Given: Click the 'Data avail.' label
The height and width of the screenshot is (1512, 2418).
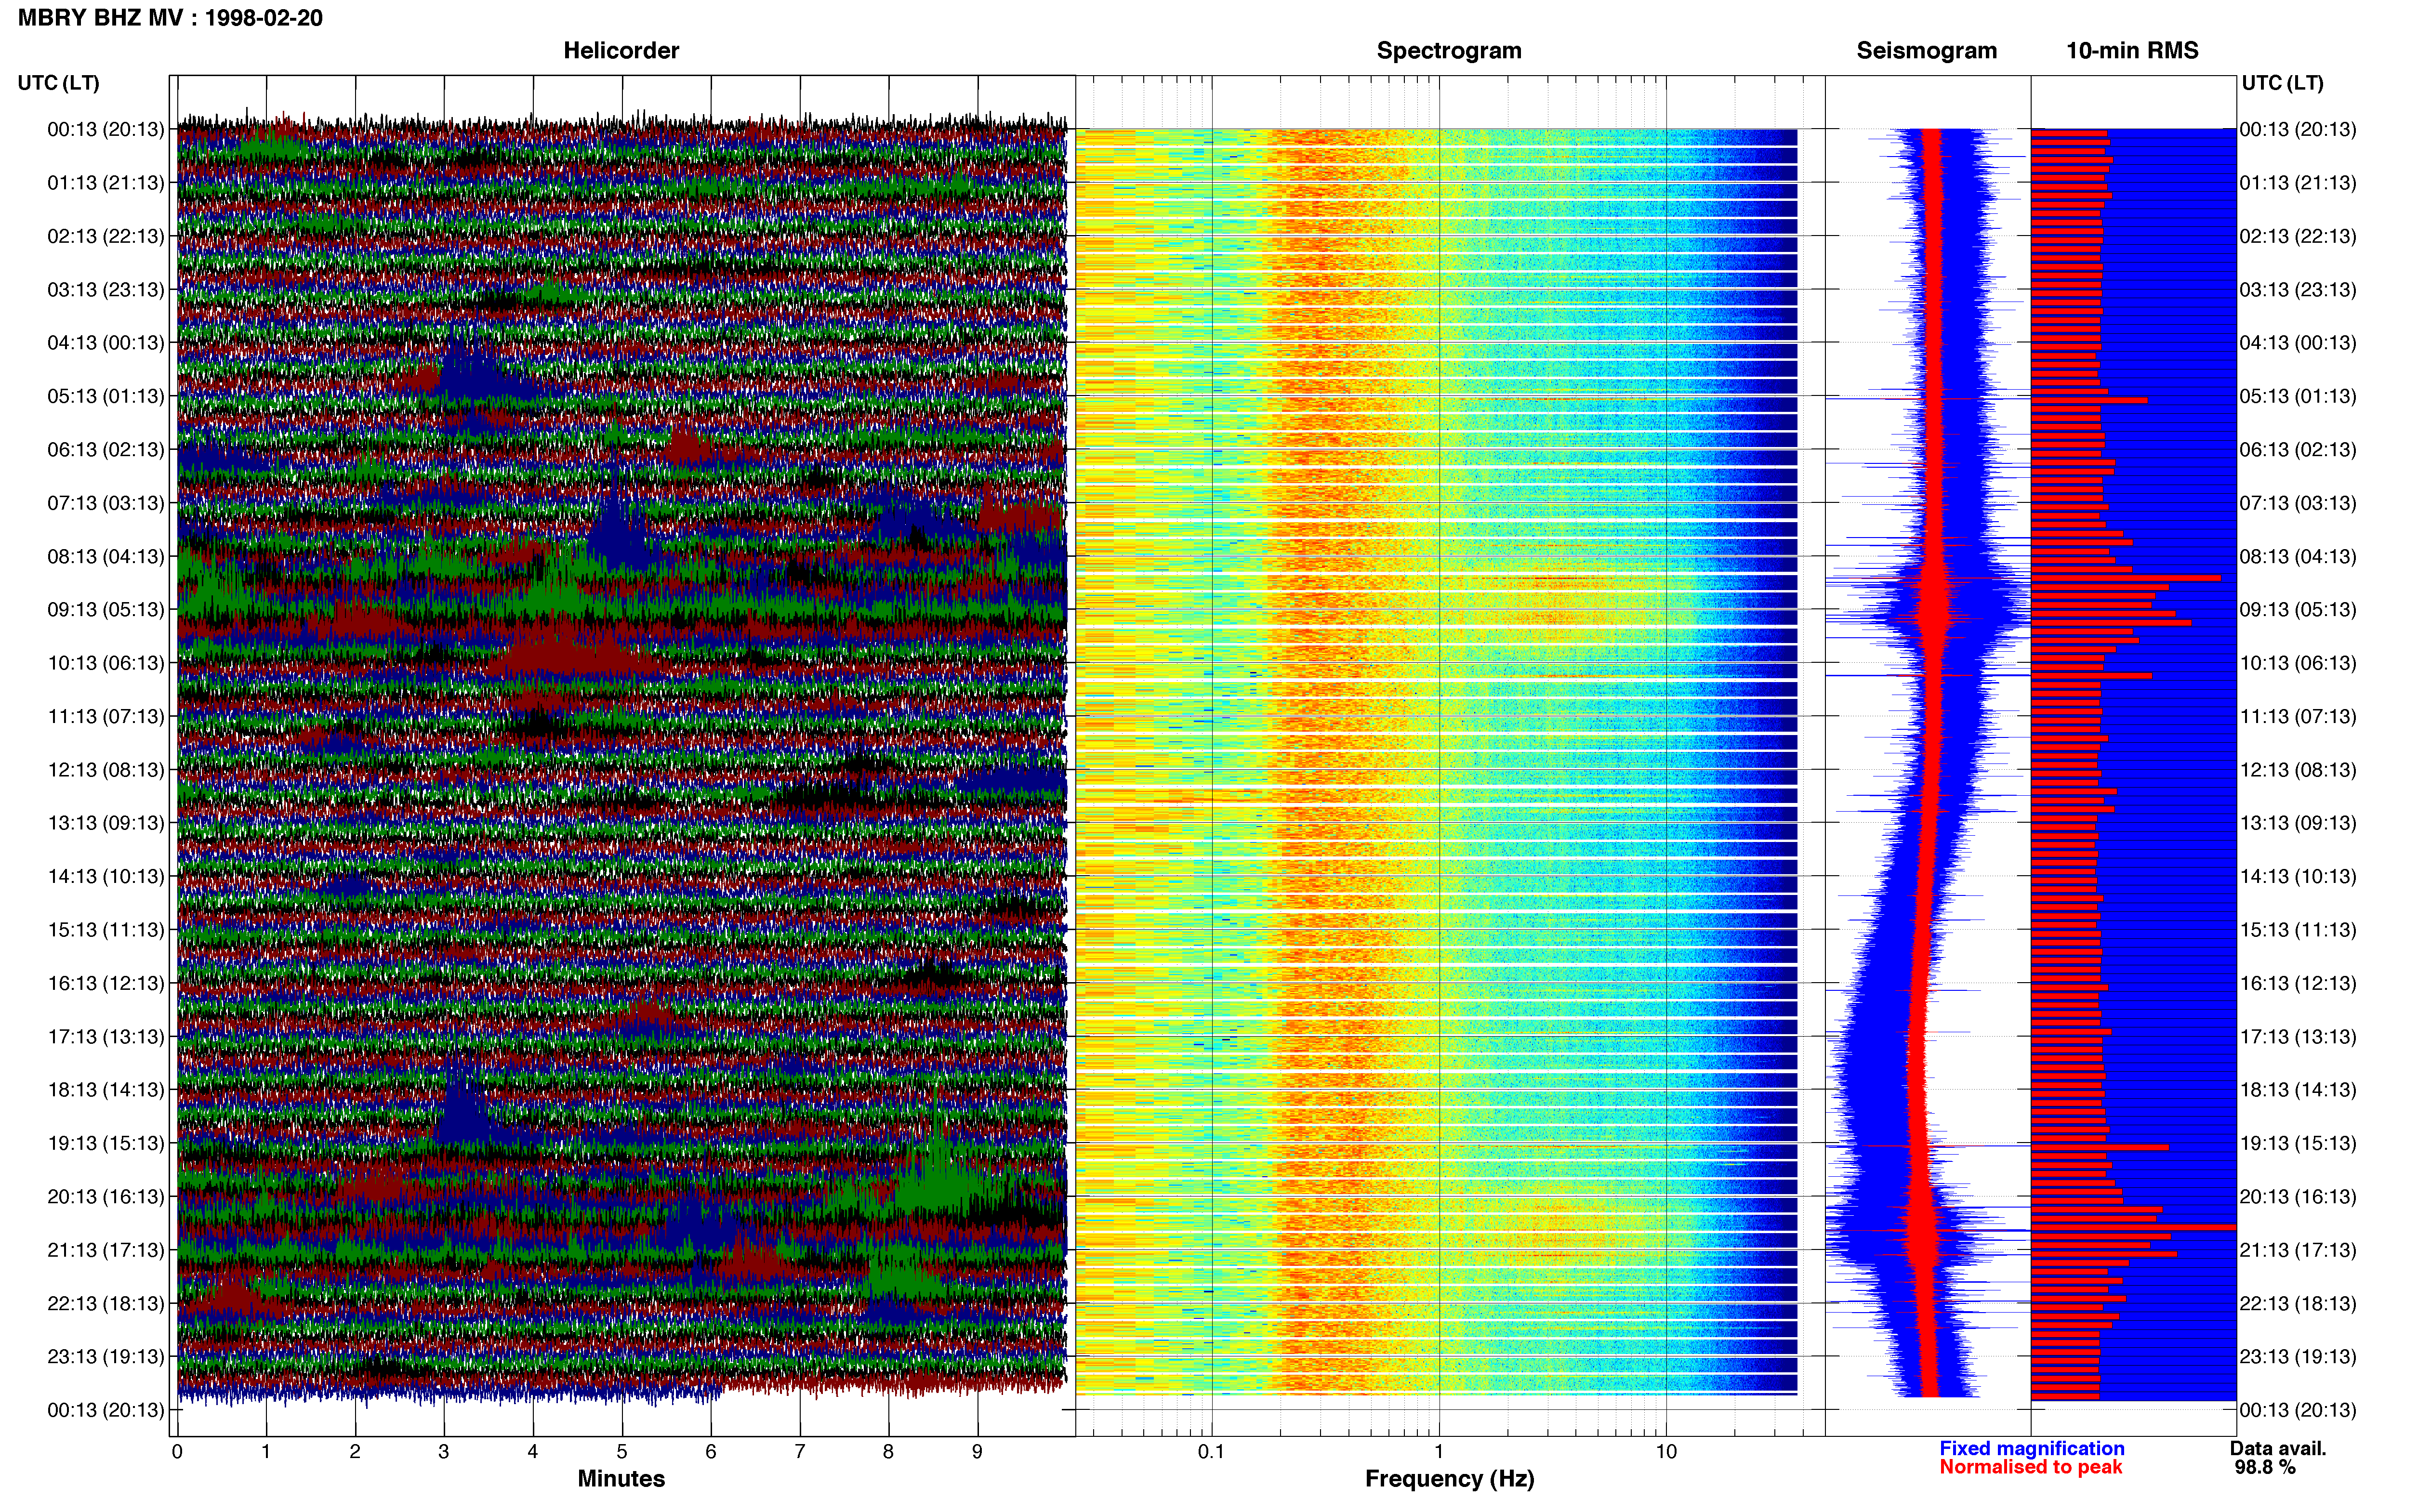Looking at the screenshot, I should click(x=2278, y=1448).
